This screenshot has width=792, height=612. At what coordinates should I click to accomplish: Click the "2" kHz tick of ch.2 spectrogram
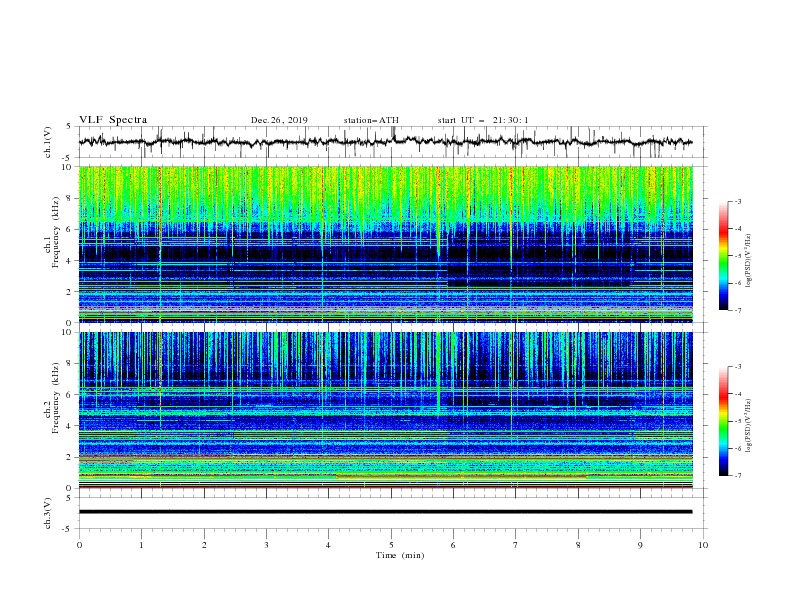70,457
